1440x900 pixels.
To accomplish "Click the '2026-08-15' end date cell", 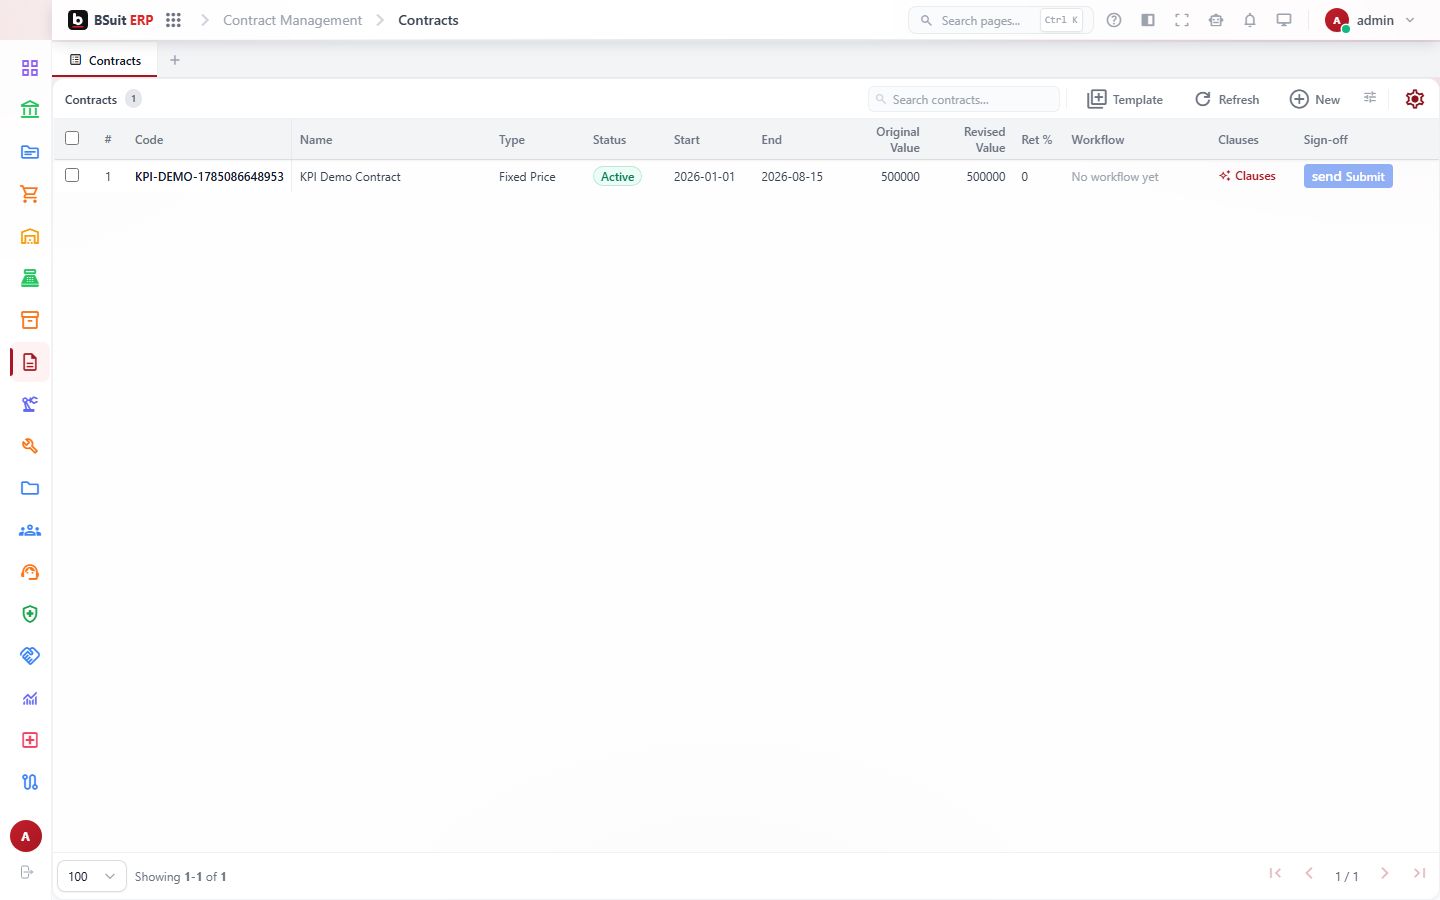I will [x=792, y=177].
